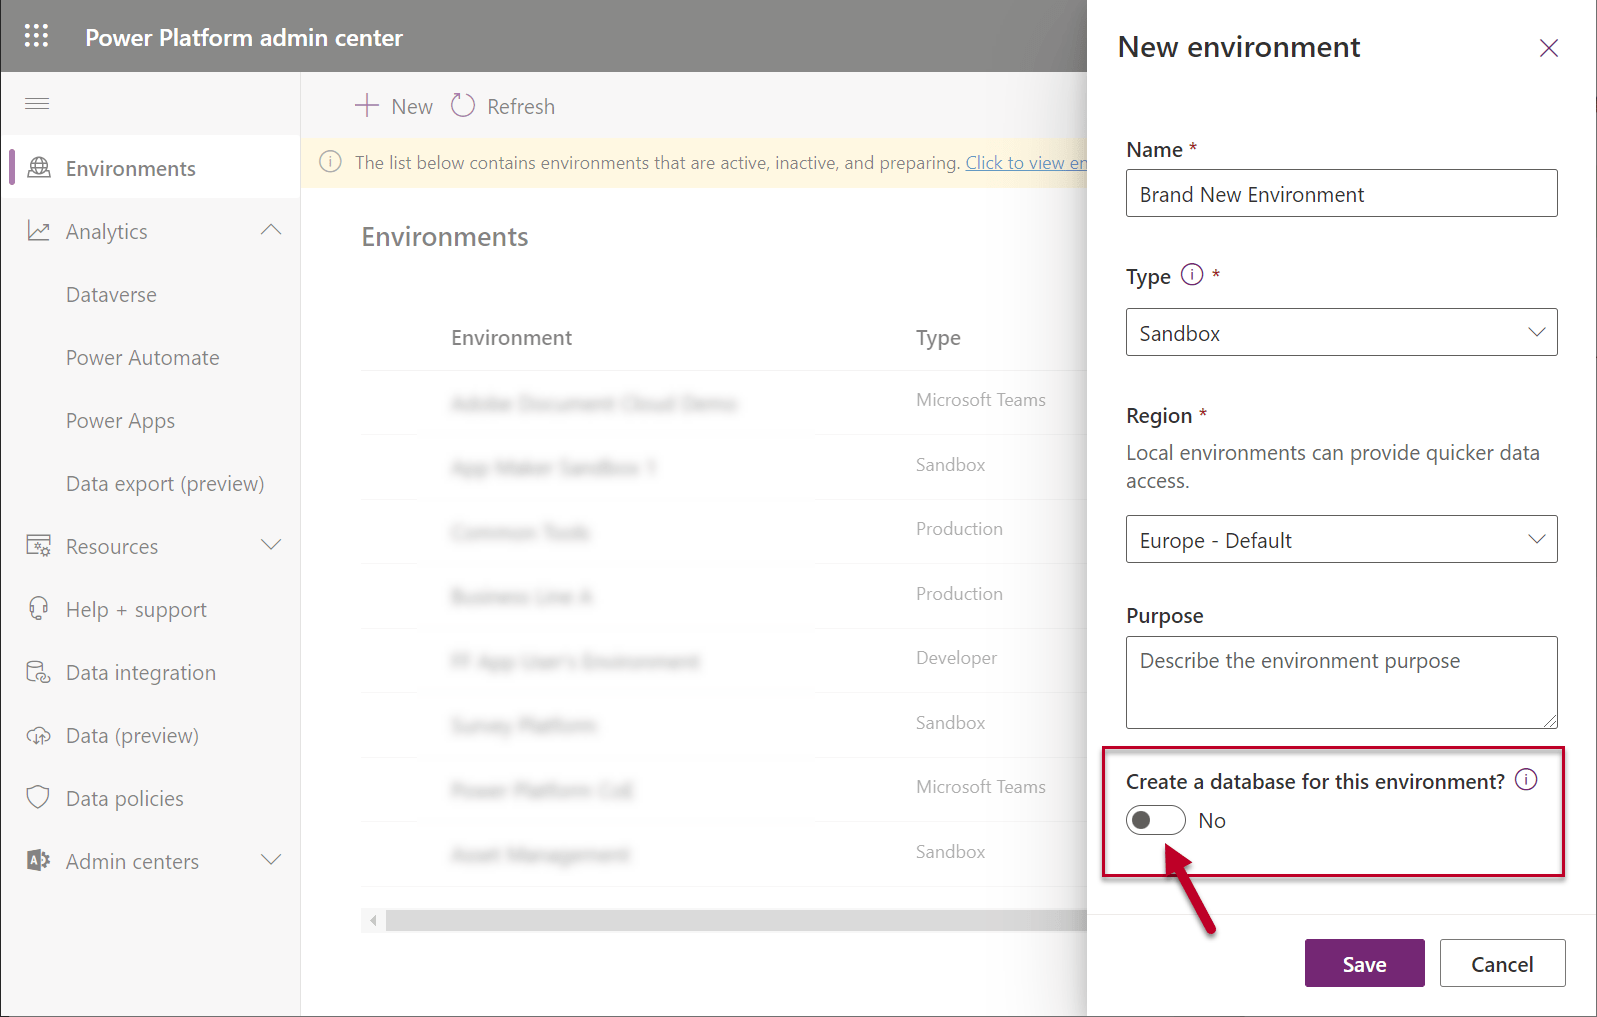Sort by the Type column header
Image resolution: width=1597 pixels, height=1017 pixels.
938,338
